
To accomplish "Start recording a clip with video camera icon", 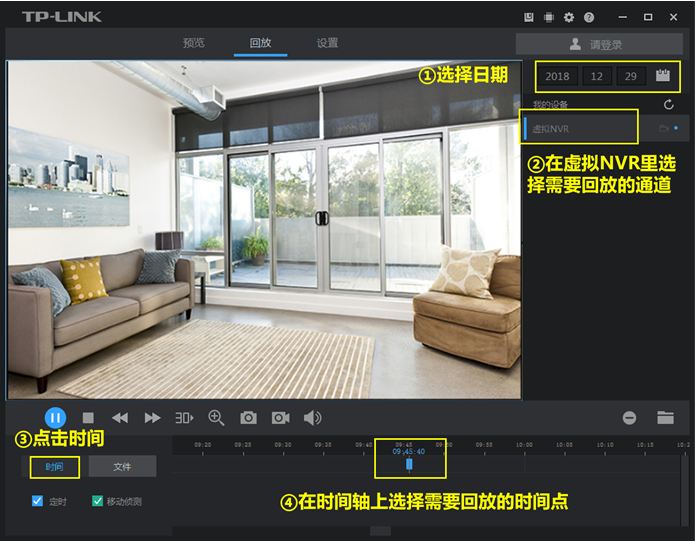I will coord(280,418).
